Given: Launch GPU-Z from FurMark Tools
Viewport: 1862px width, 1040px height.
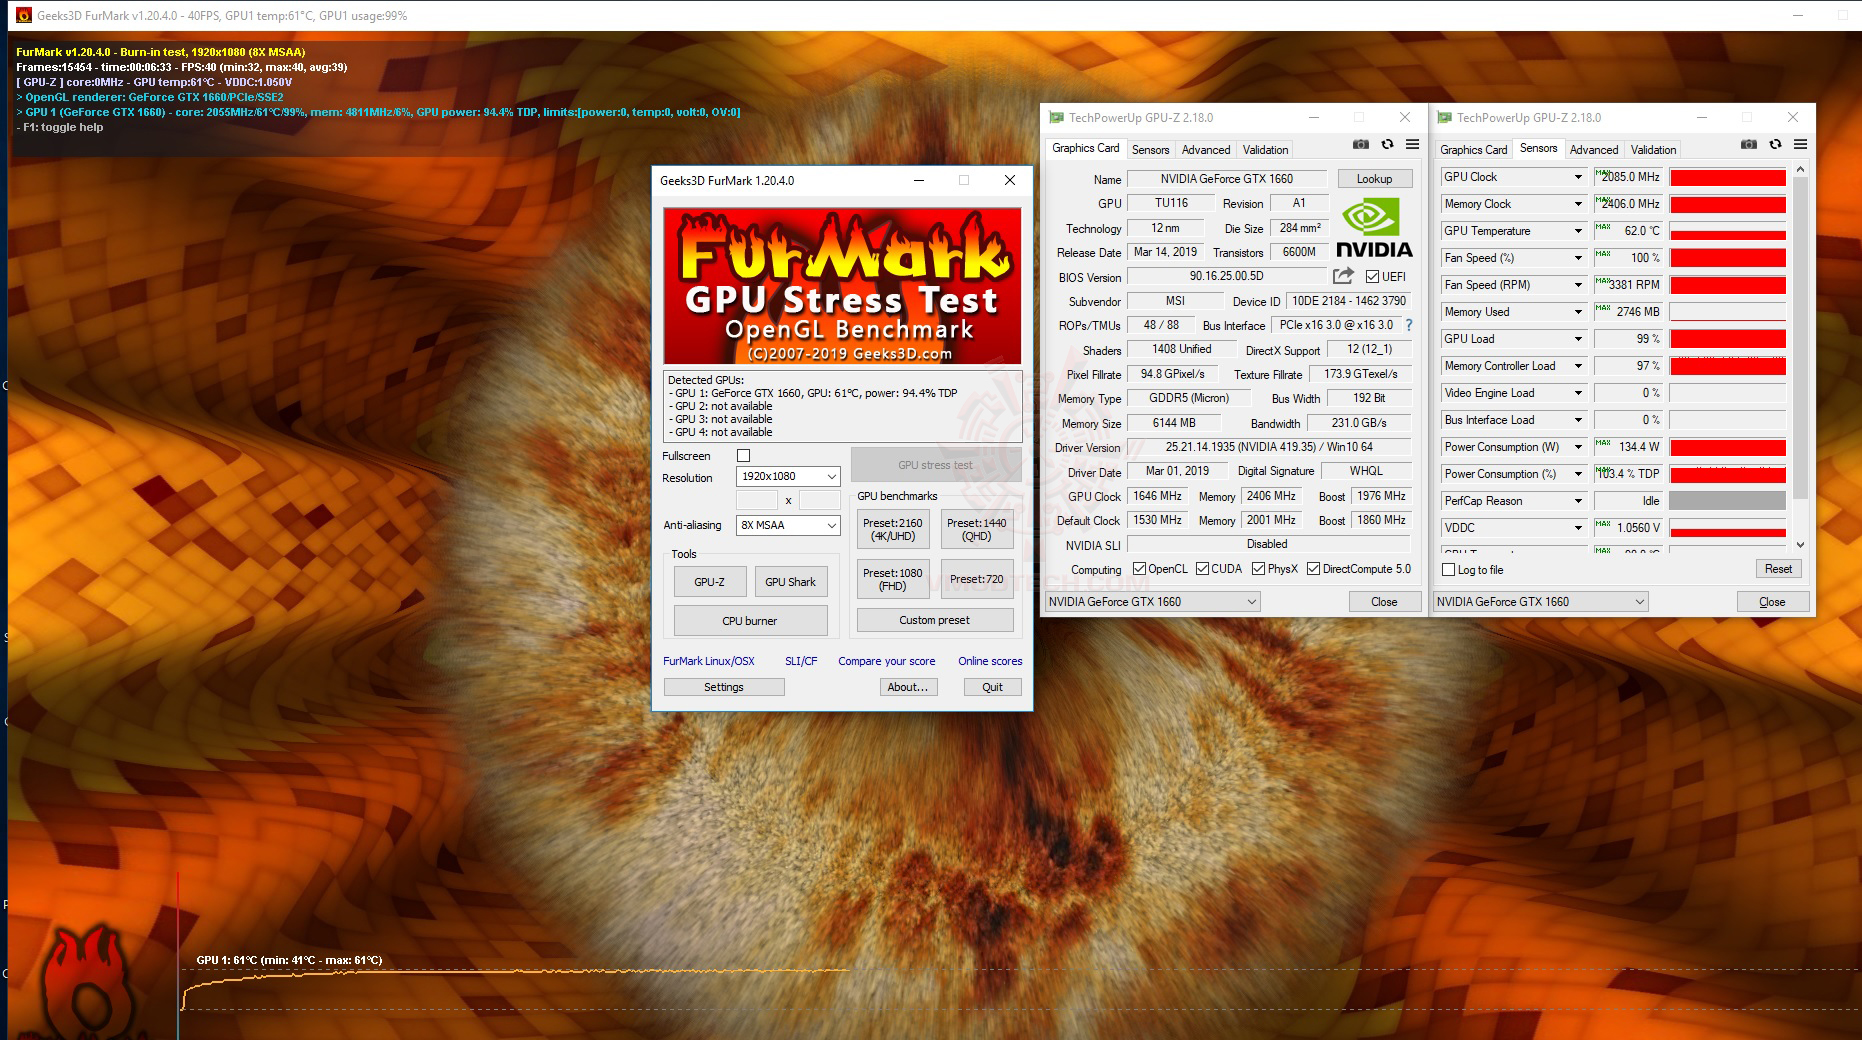Looking at the screenshot, I should [x=709, y=582].
